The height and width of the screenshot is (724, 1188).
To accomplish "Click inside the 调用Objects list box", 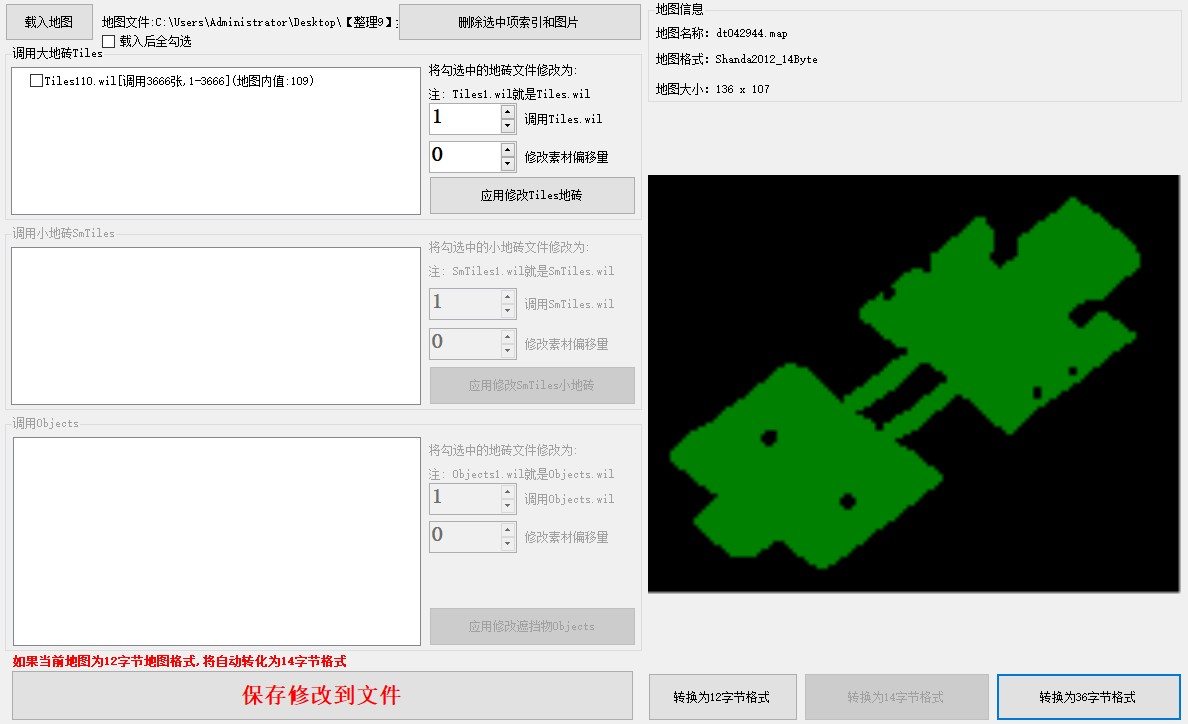I will click(x=216, y=541).
